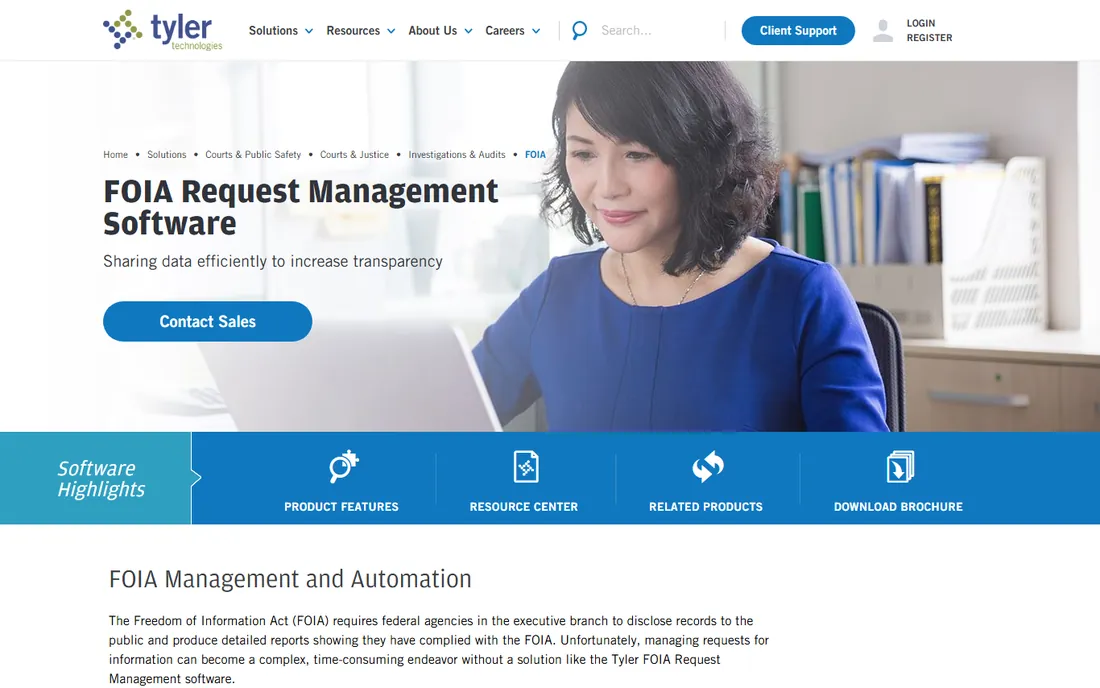Click the FOIA breadcrumb
The height and width of the screenshot is (688, 1100).
[535, 154]
